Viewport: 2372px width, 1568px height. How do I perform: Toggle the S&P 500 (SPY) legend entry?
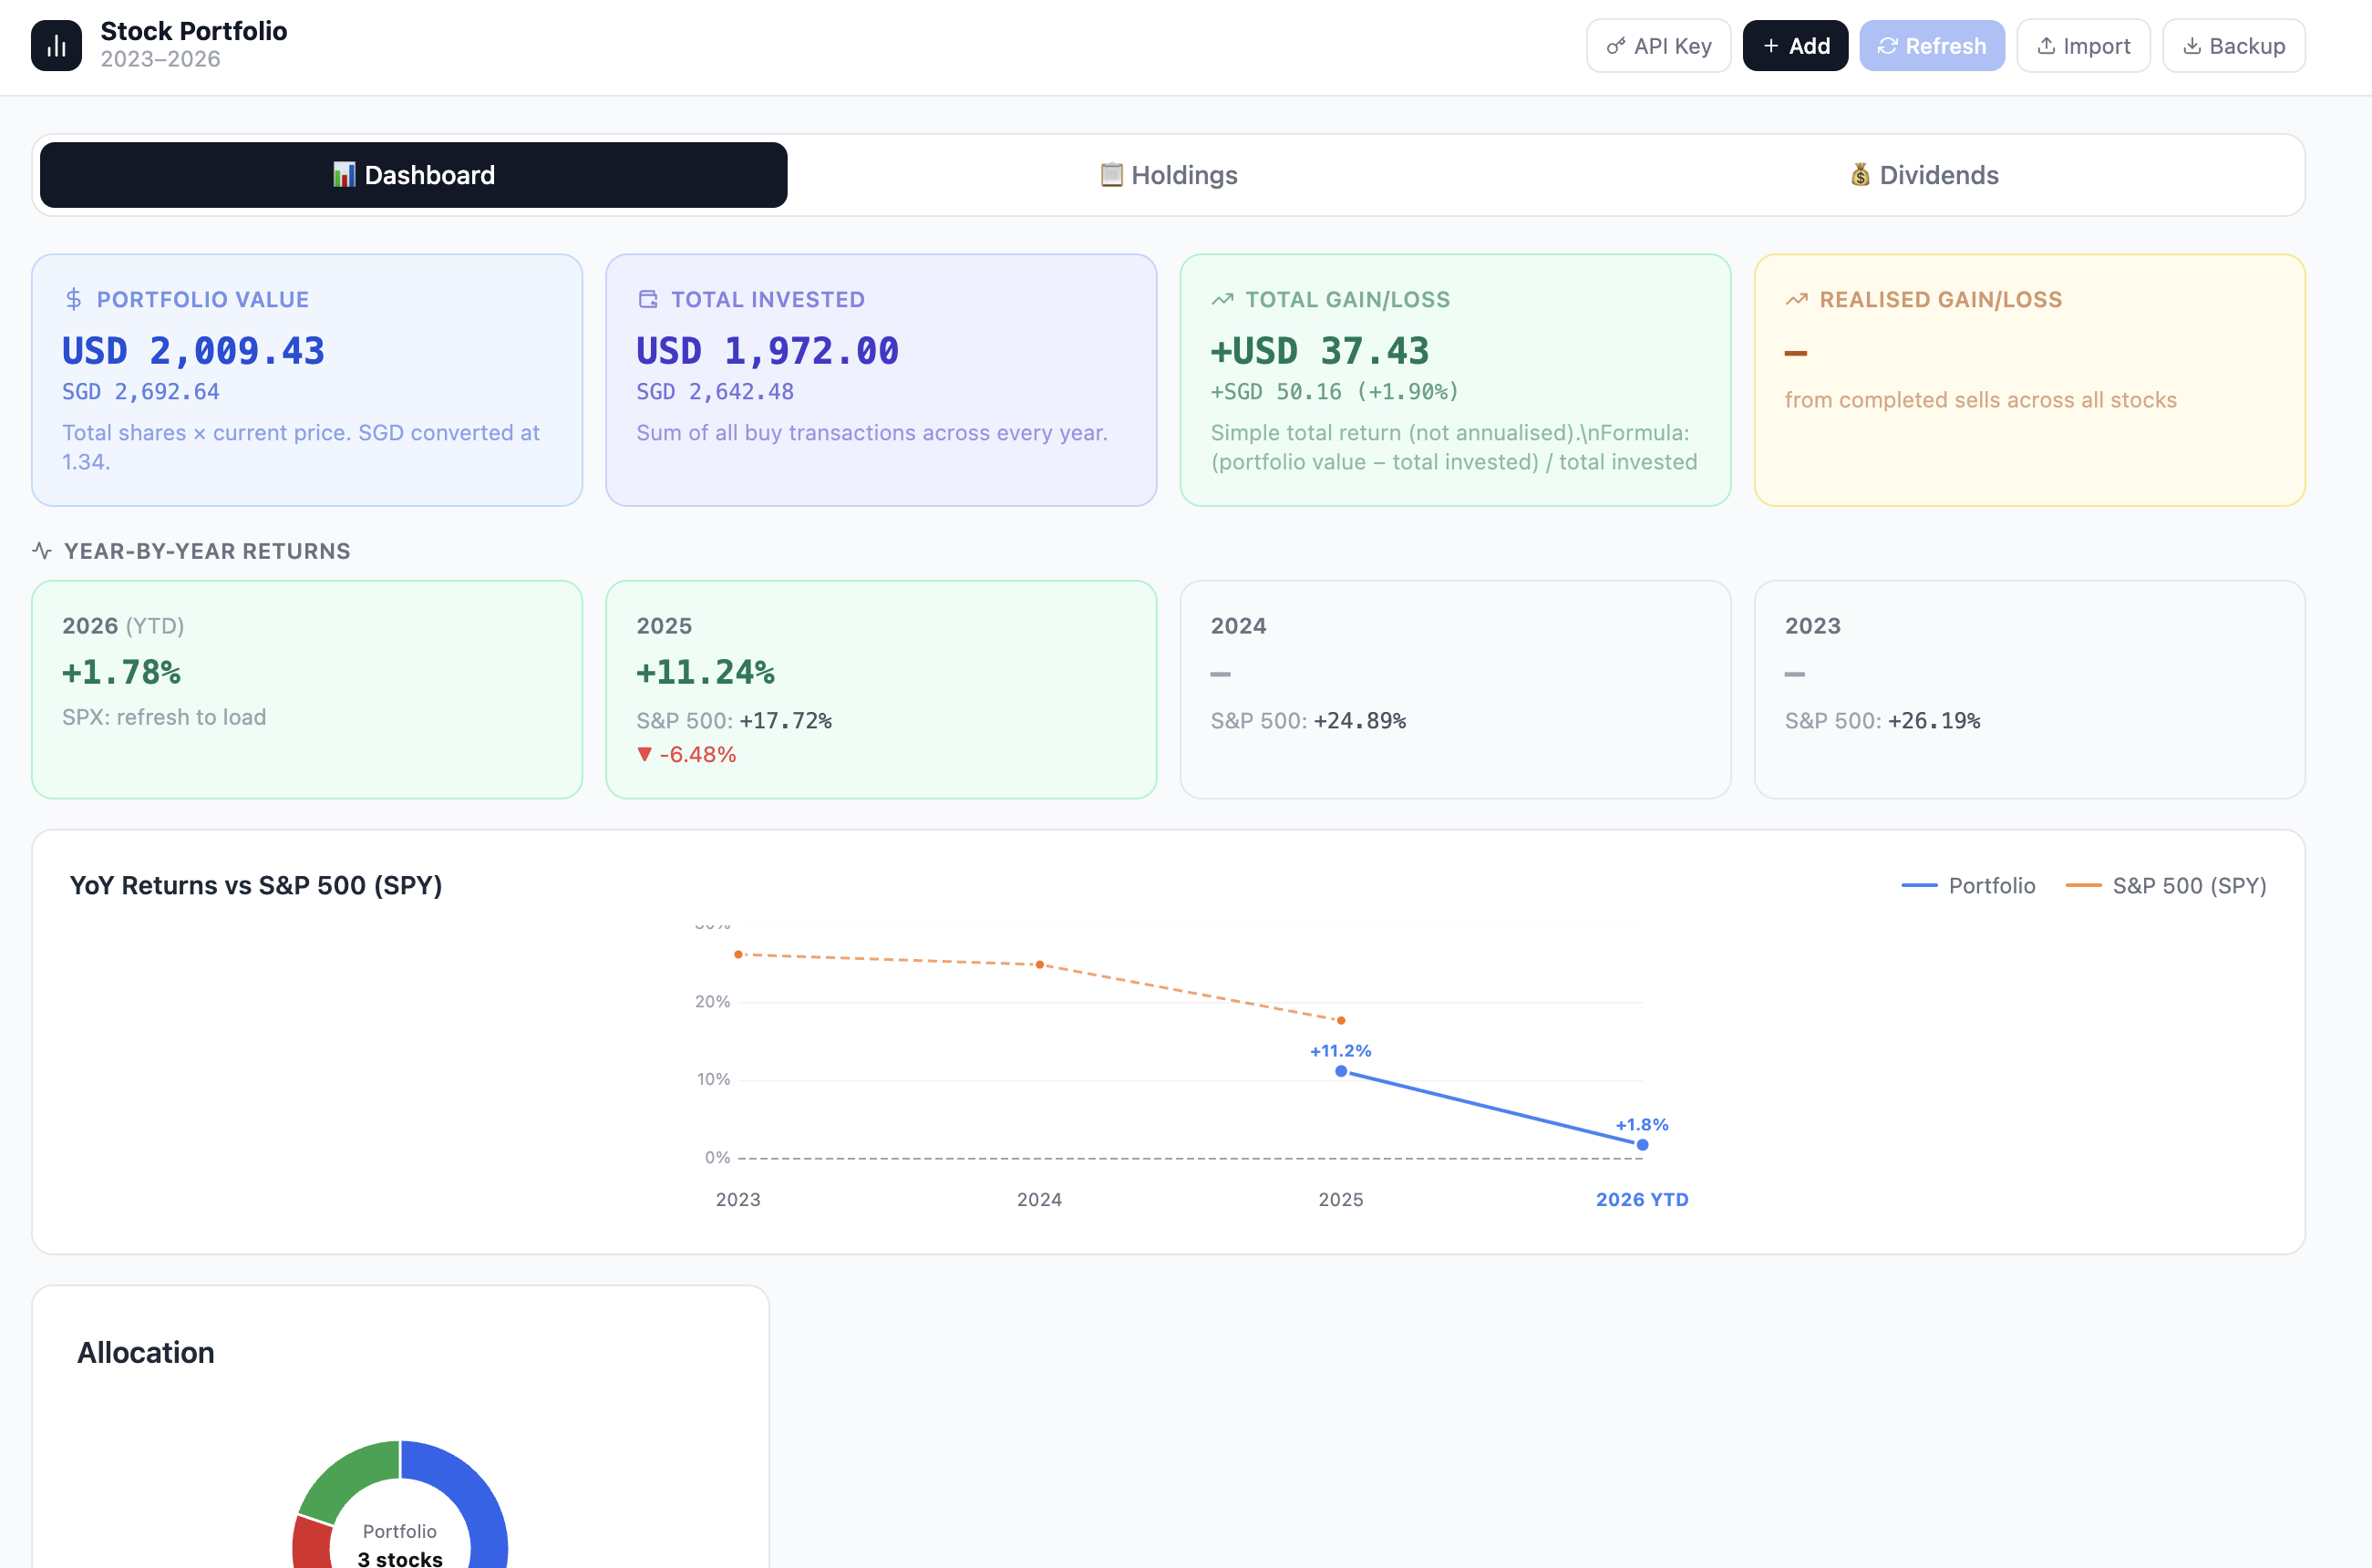(2165, 885)
